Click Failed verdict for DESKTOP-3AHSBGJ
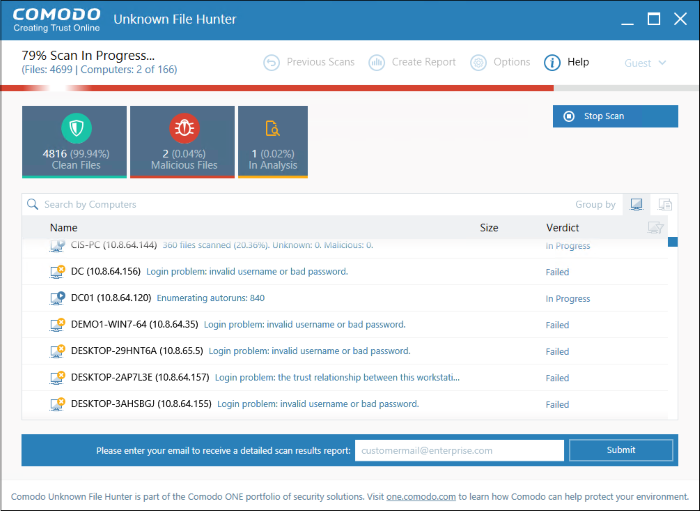The image size is (700, 511). point(557,404)
